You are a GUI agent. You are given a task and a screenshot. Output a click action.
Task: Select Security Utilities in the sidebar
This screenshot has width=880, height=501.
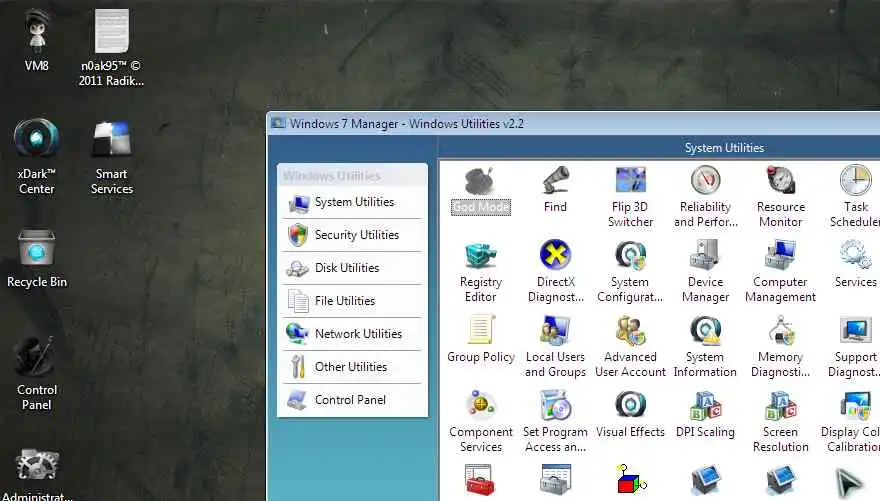click(352, 235)
